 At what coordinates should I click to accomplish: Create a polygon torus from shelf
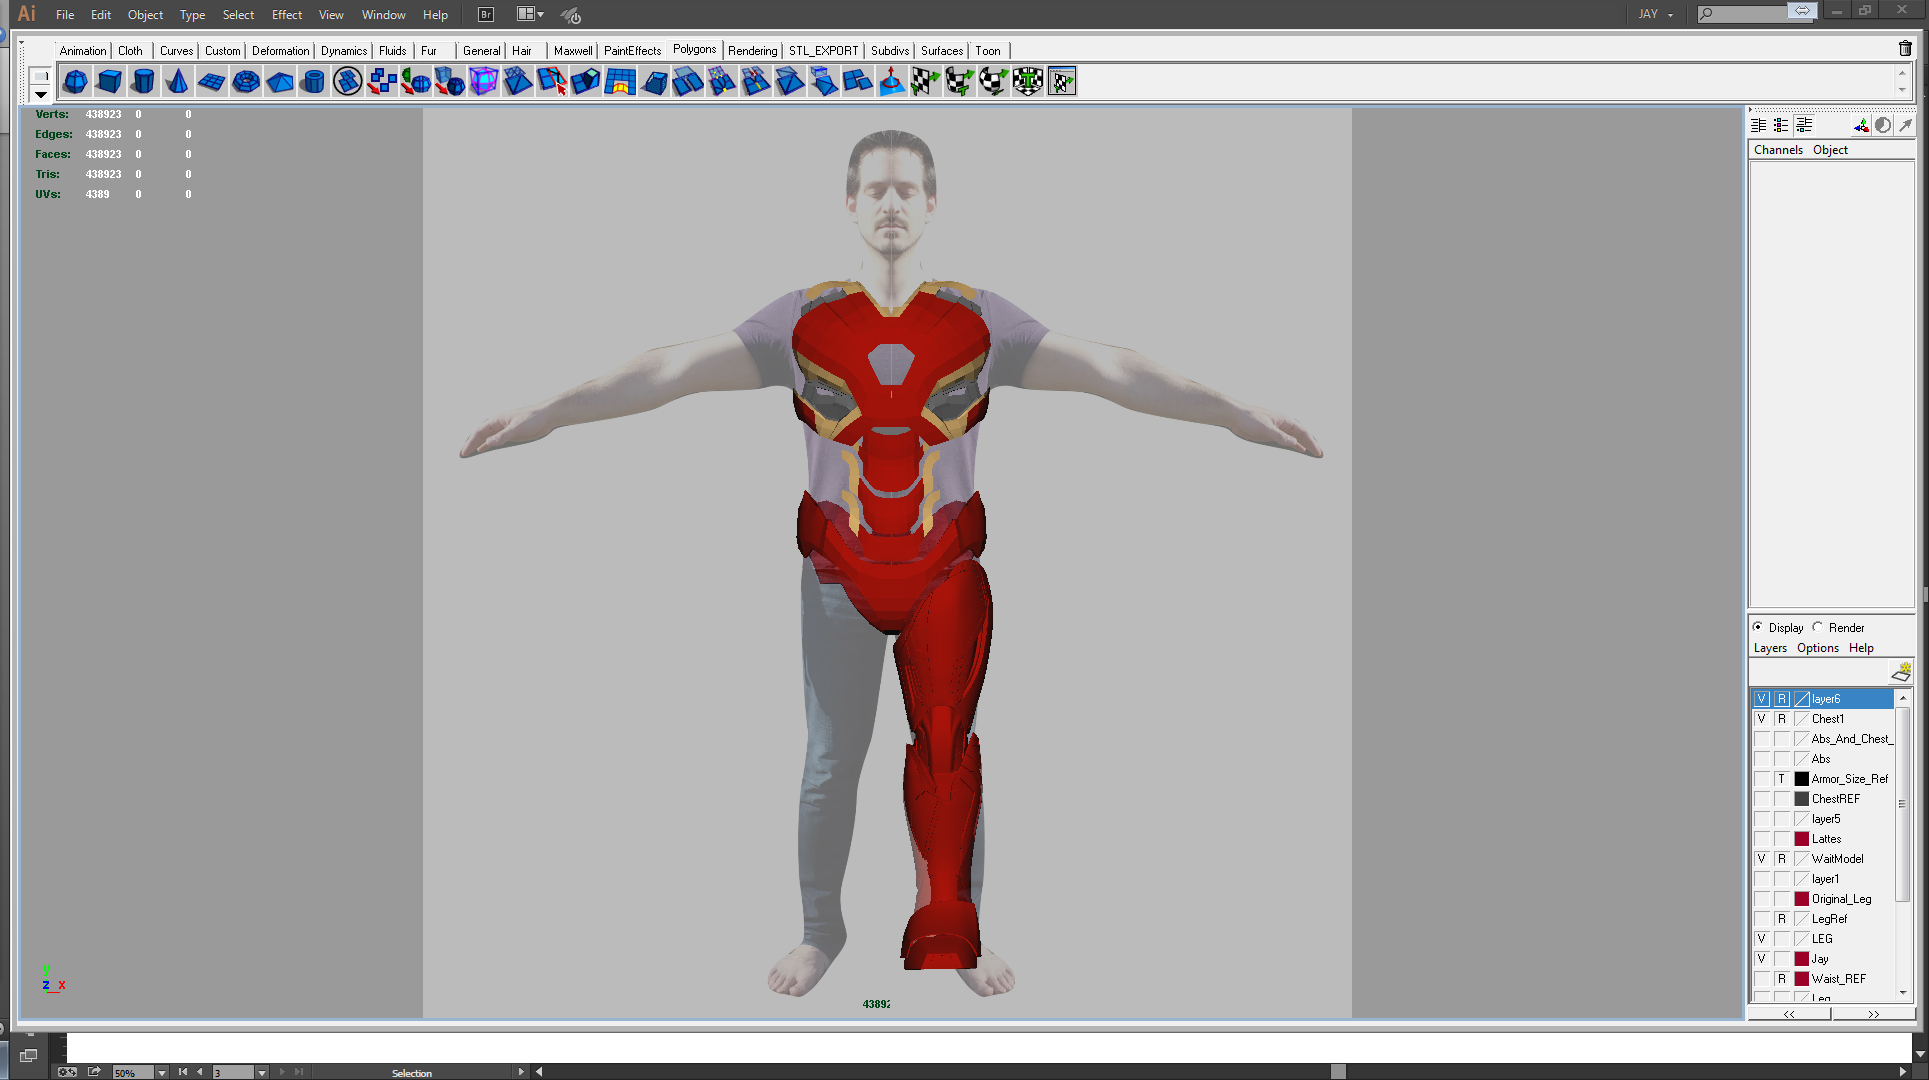[245, 81]
